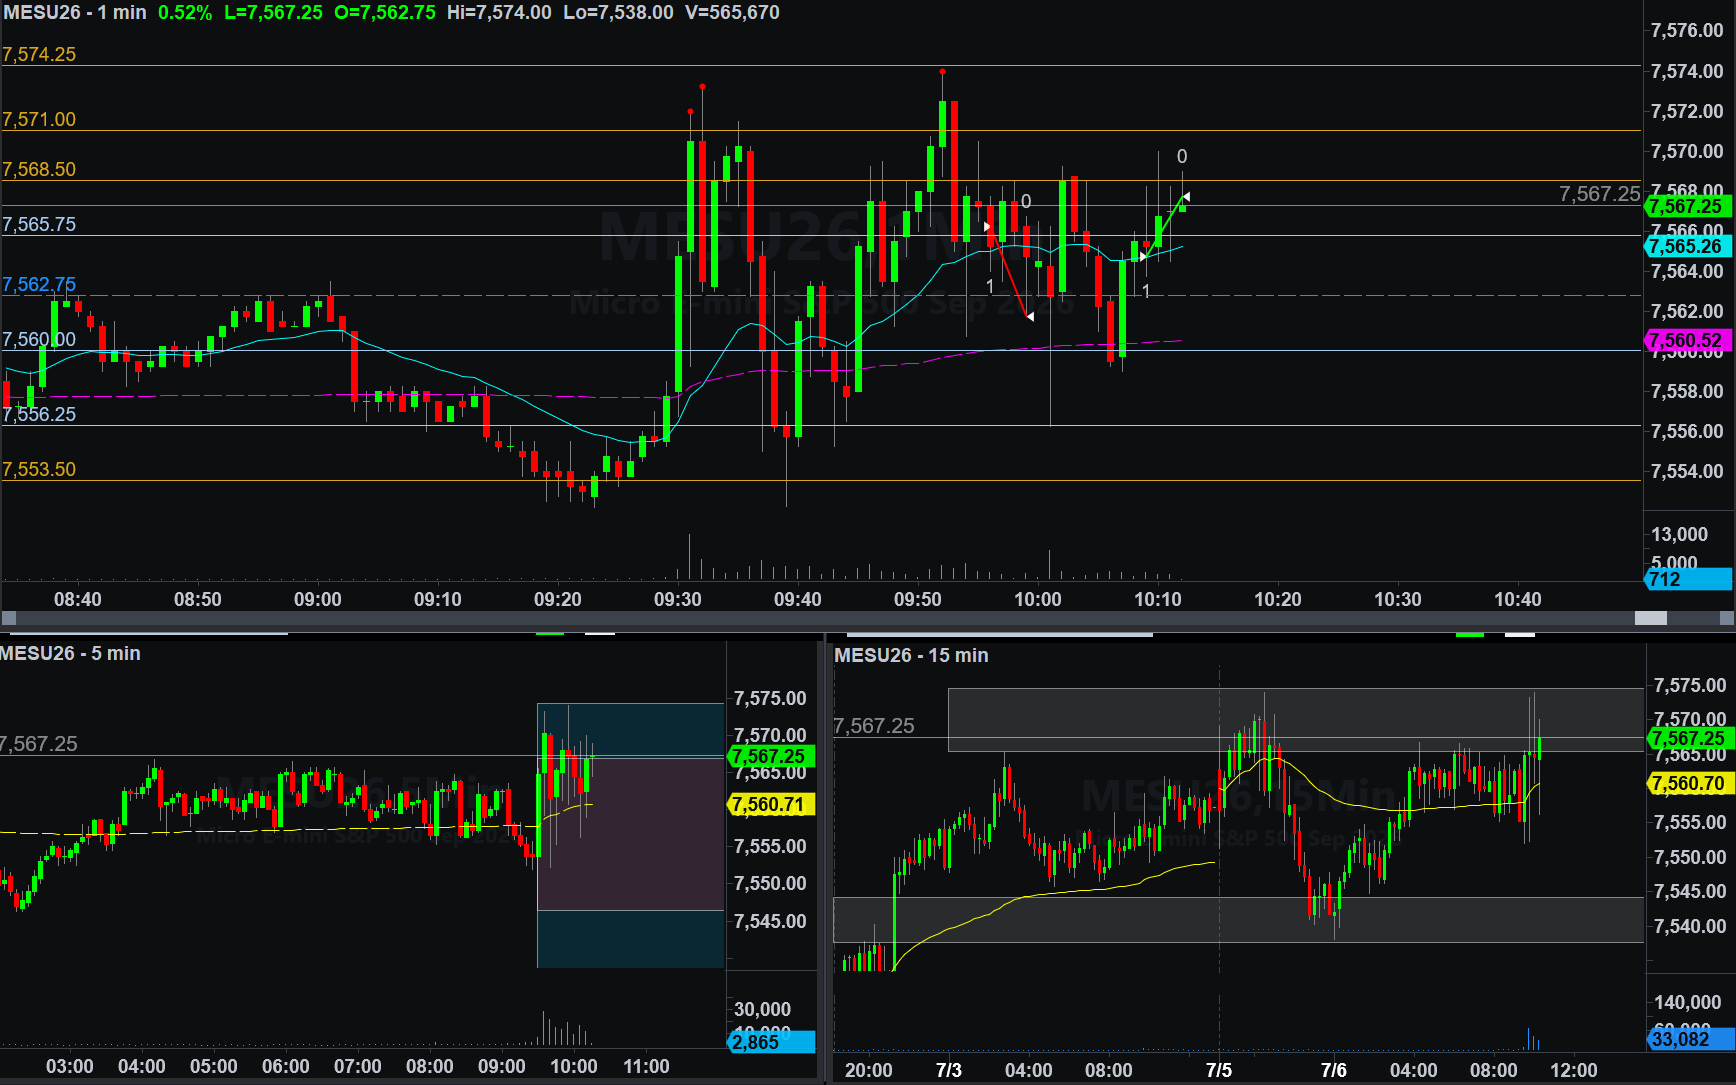Select the 0.52% change value in header

(x=185, y=13)
